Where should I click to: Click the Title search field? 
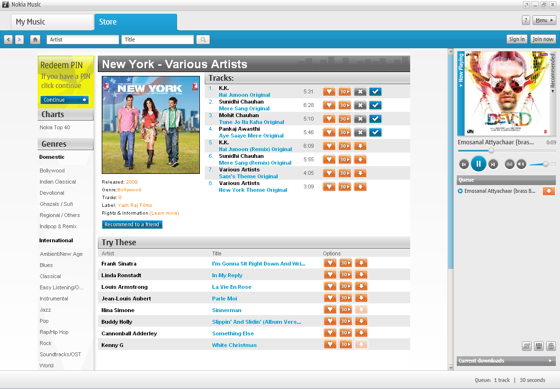point(158,40)
